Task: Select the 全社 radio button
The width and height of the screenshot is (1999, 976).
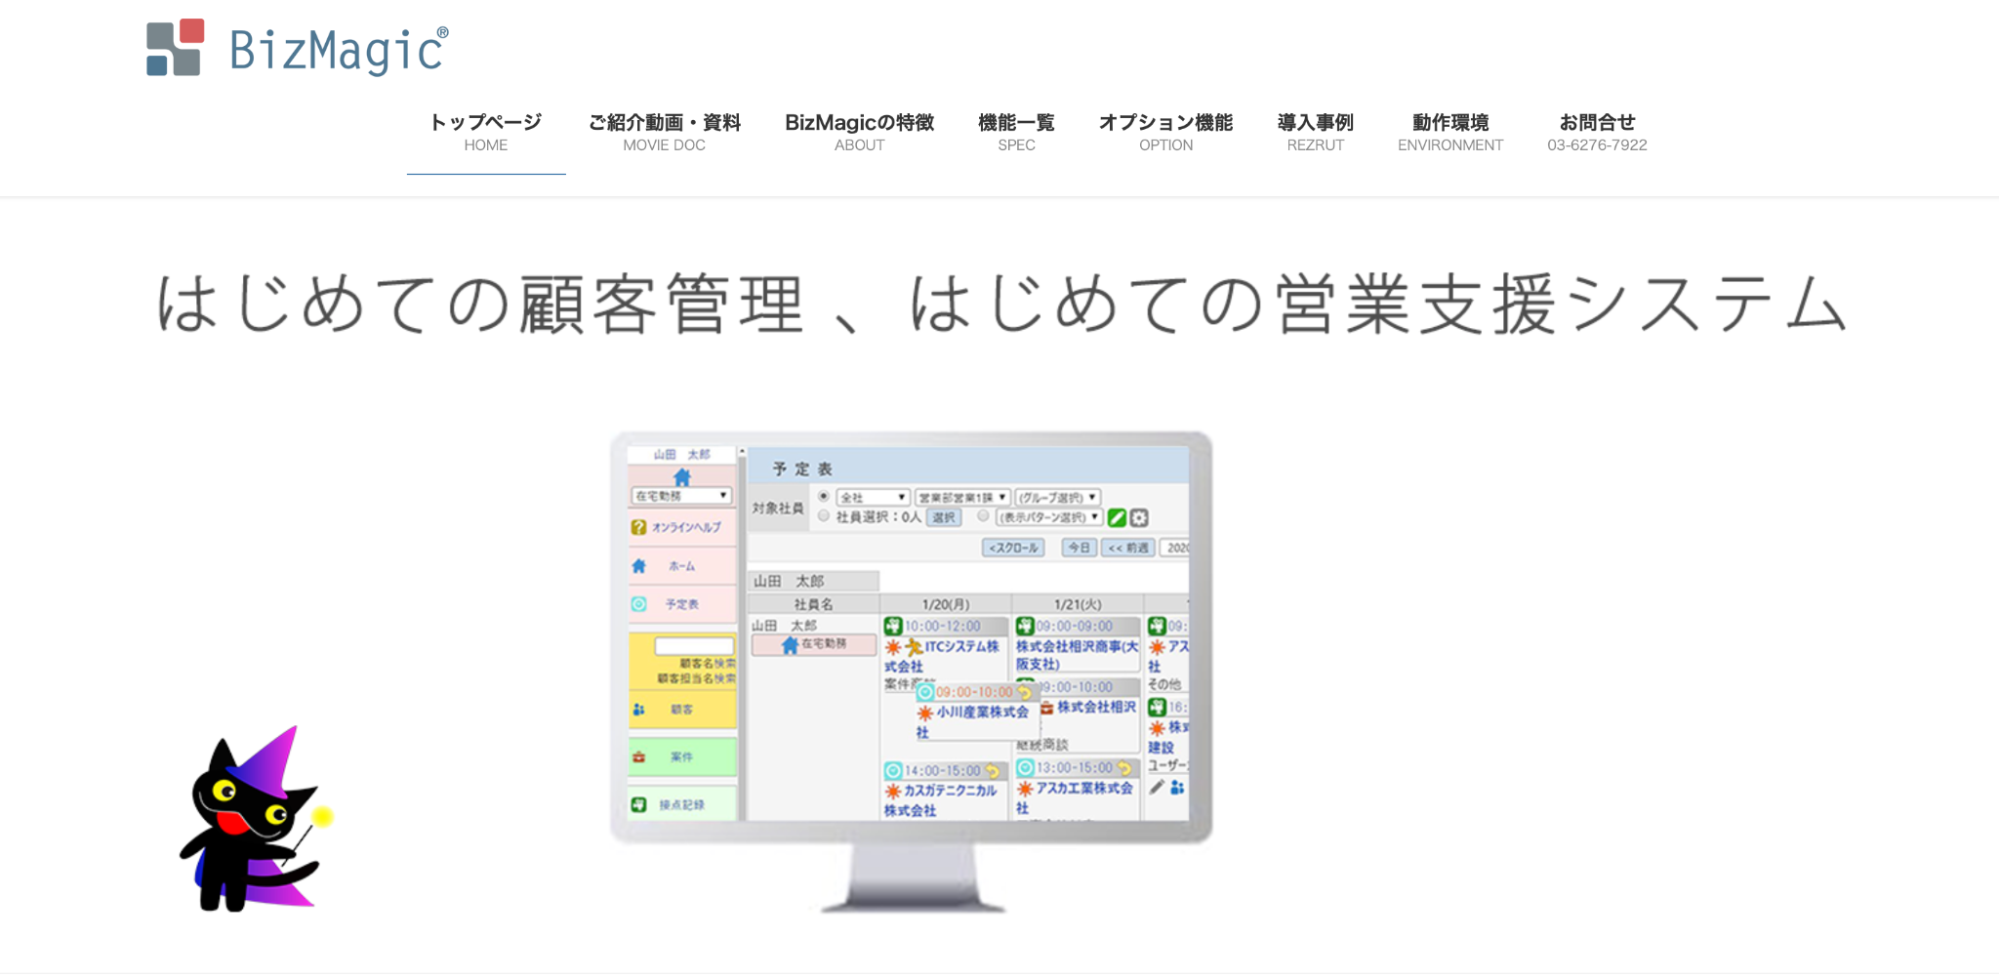Action: coord(824,496)
